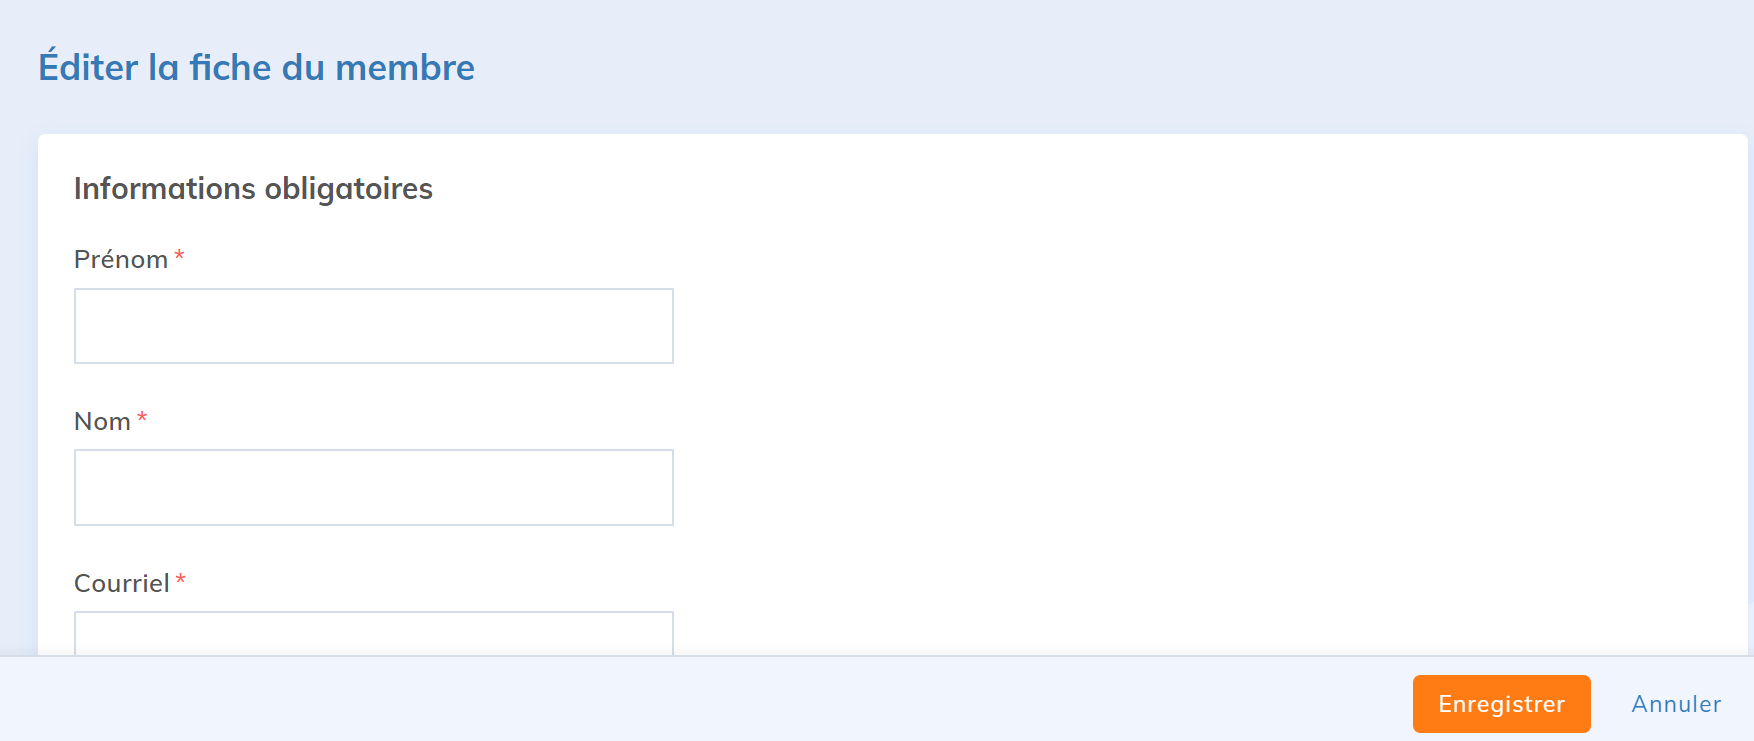Select the Courriel input field
Screen dimensions: 1754x741
pyautogui.click(x=373, y=634)
